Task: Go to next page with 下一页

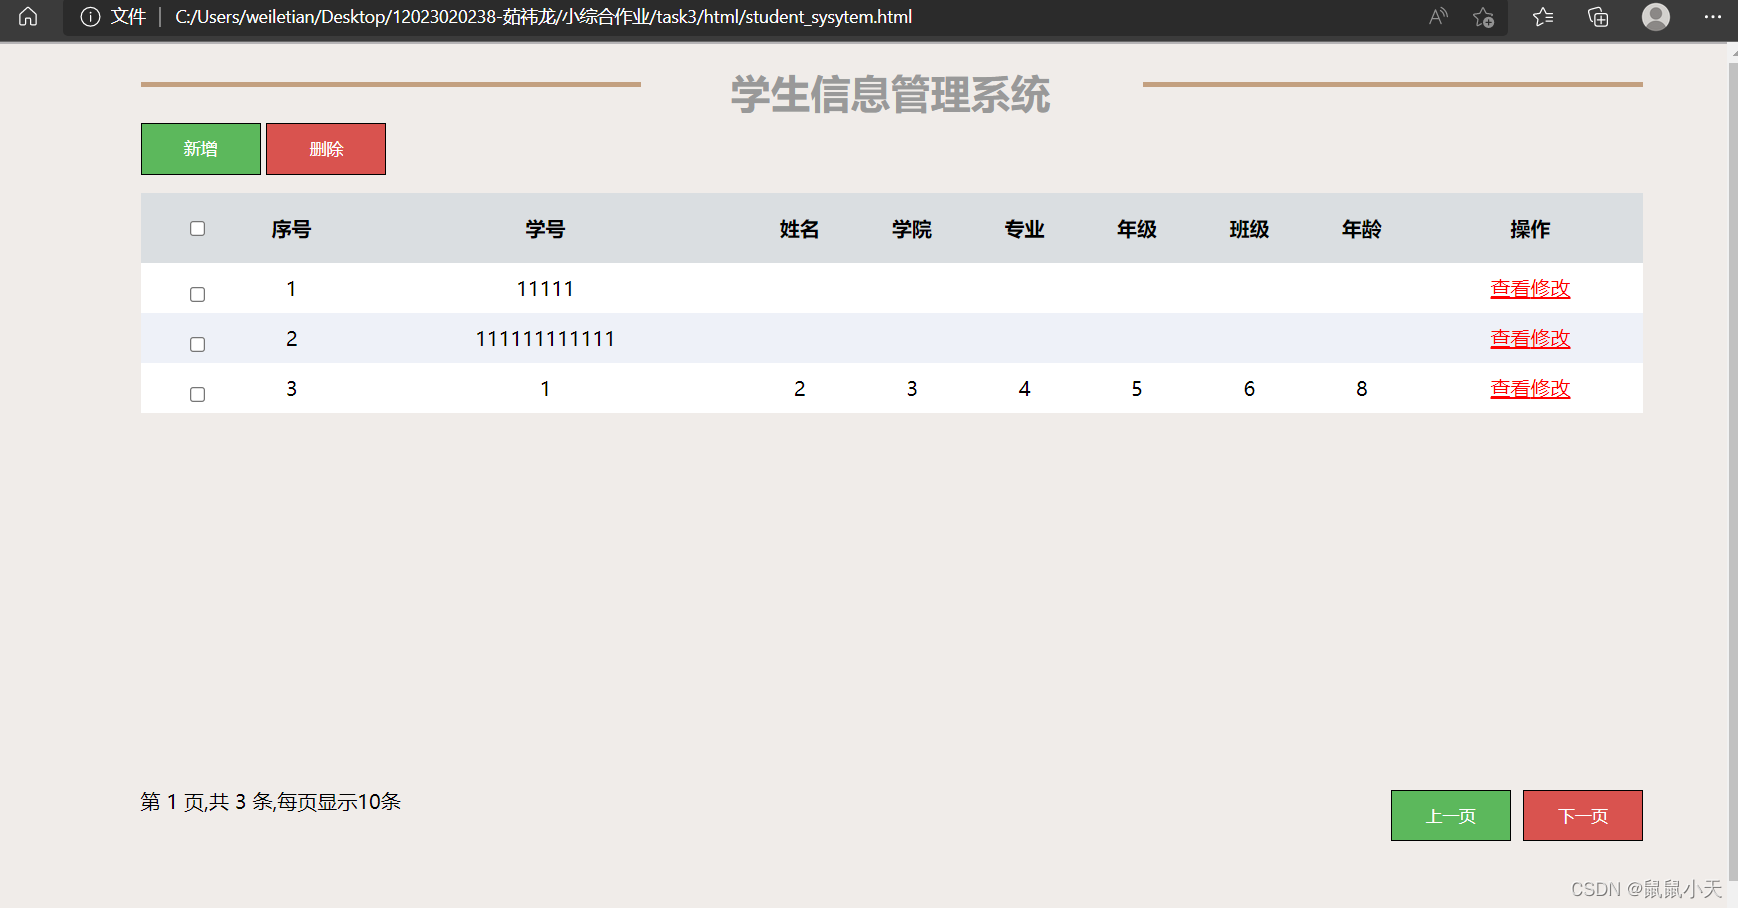Action: pyautogui.click(x=1582, y=816)
